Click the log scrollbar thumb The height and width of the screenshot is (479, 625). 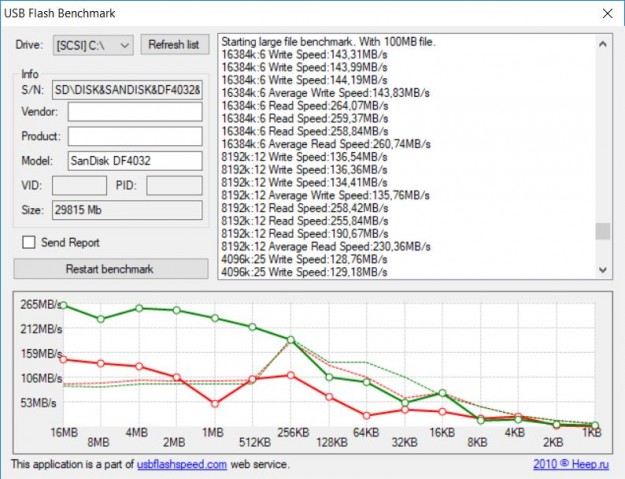(x=602, y=231)
